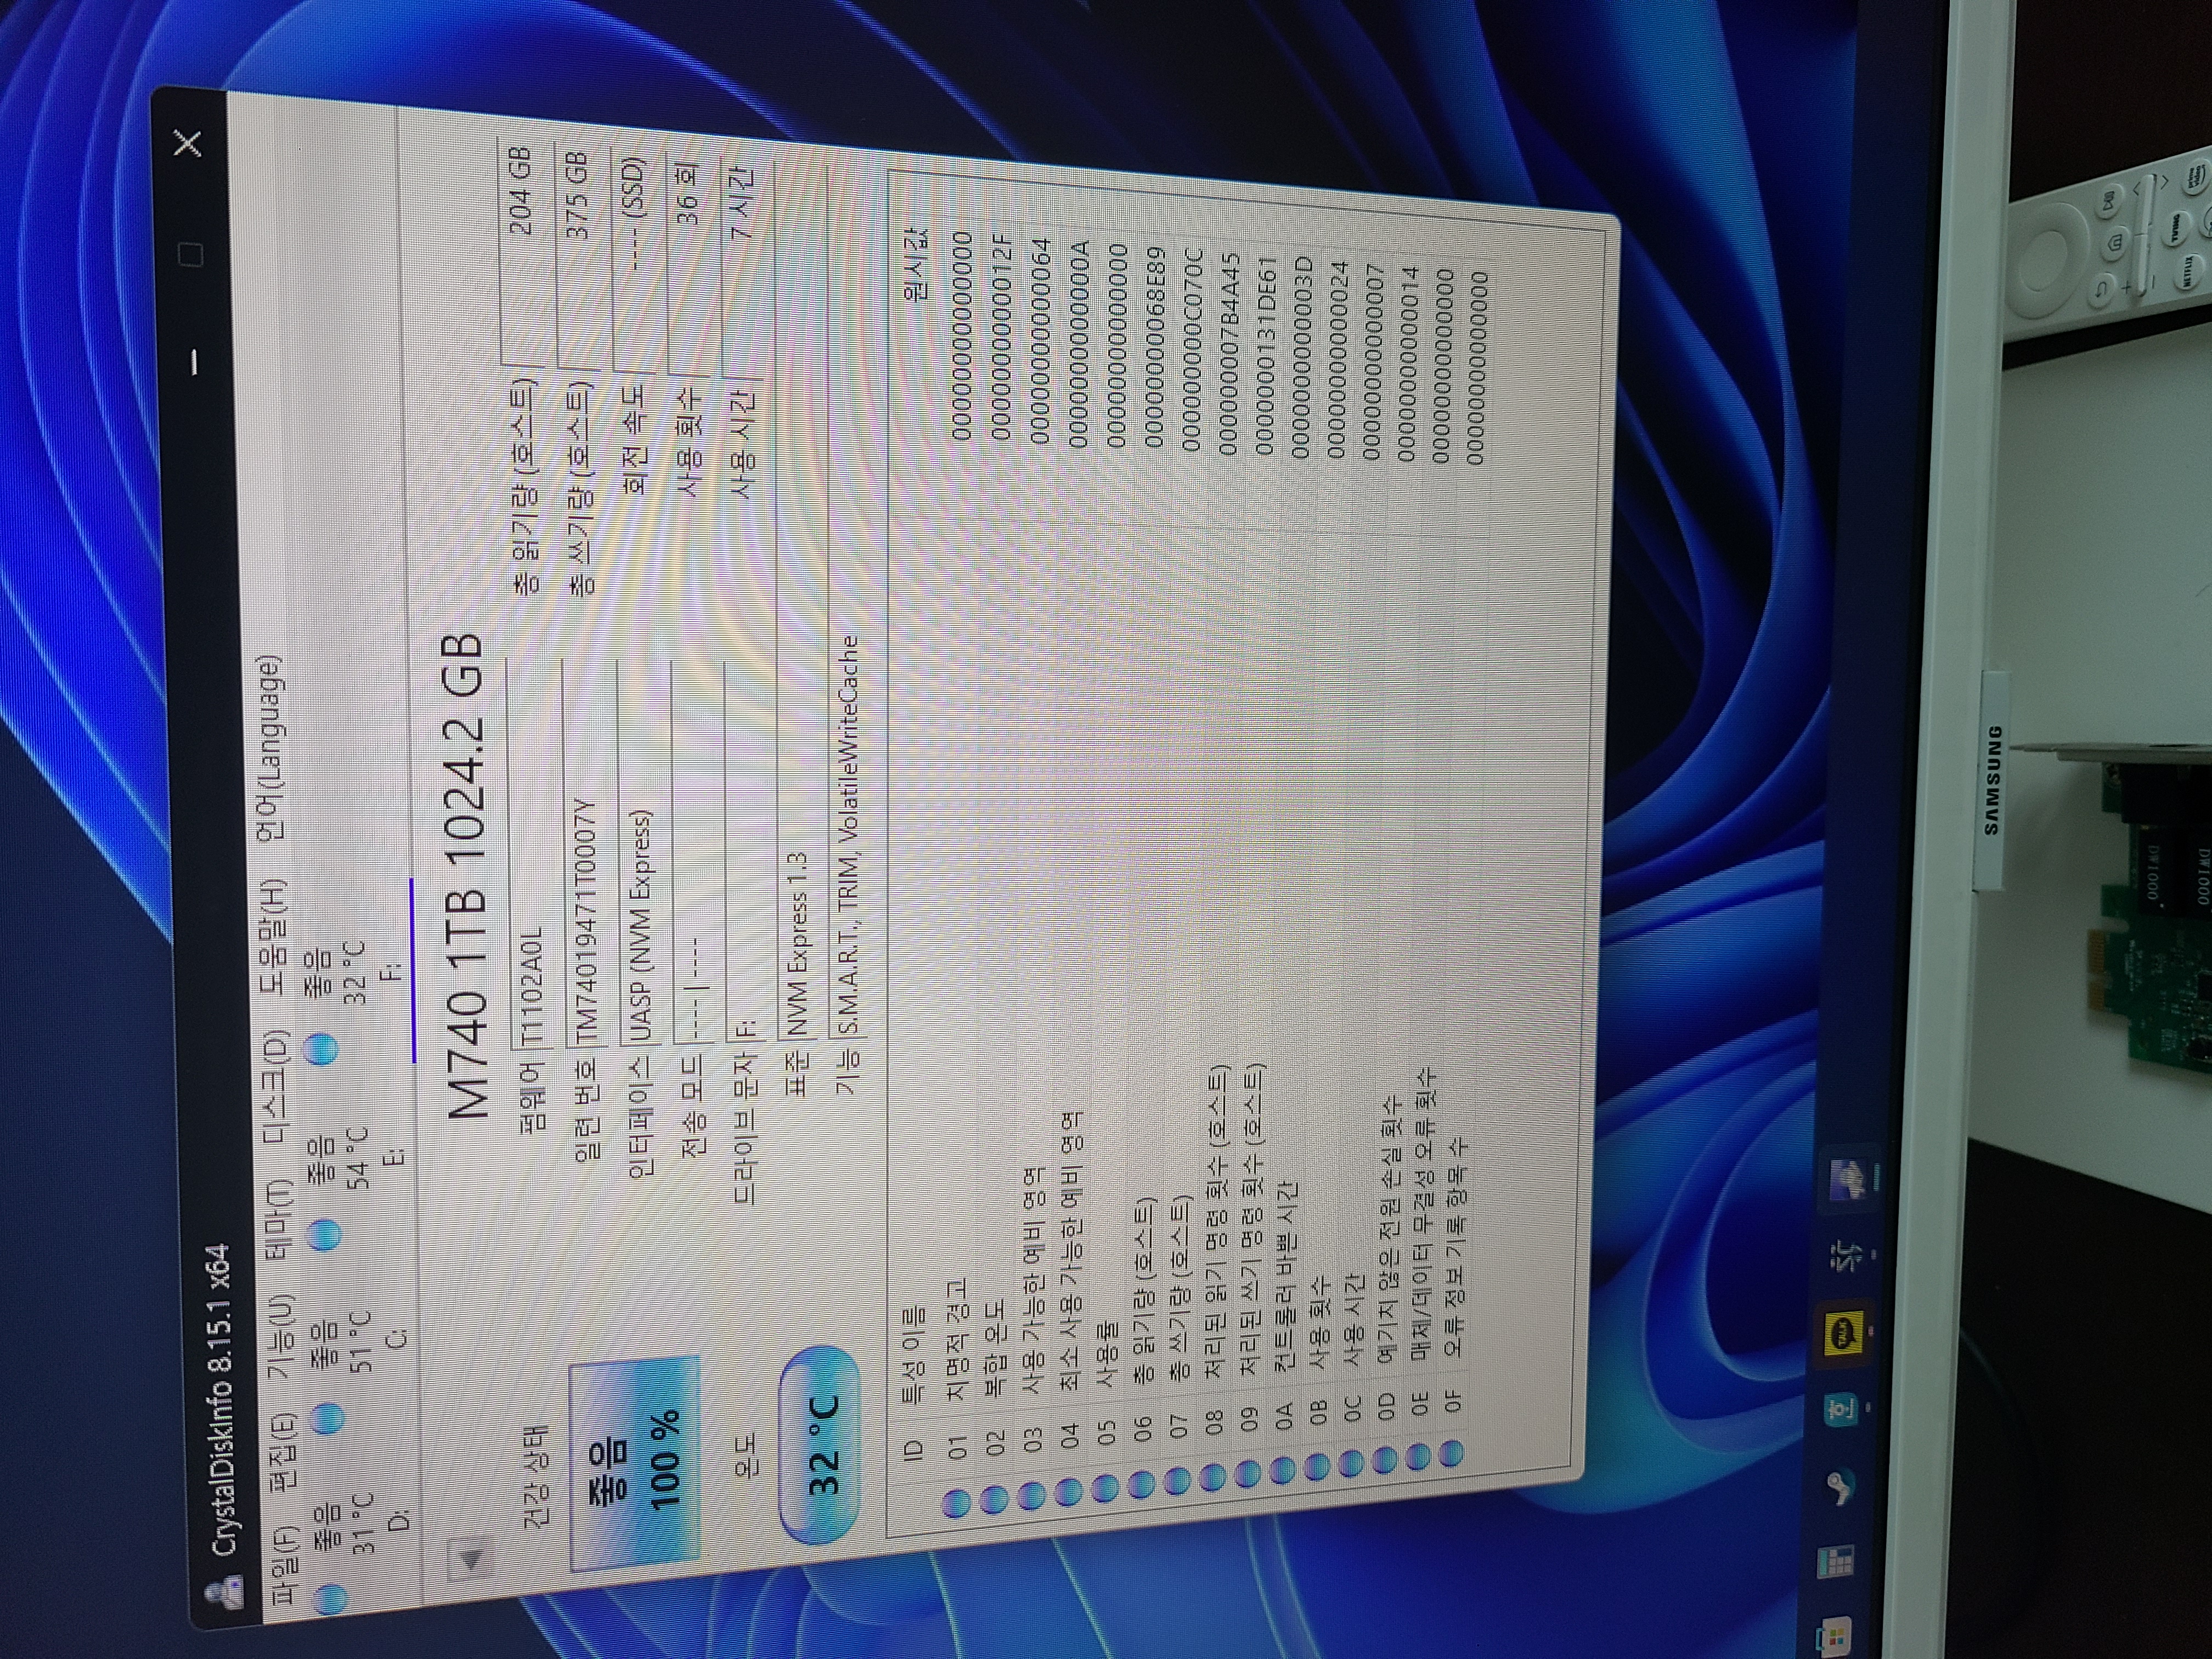This screenshot has width=2212, height=1659.
Task: Open the 언어(Language) menu
Action: click(270, 748)
